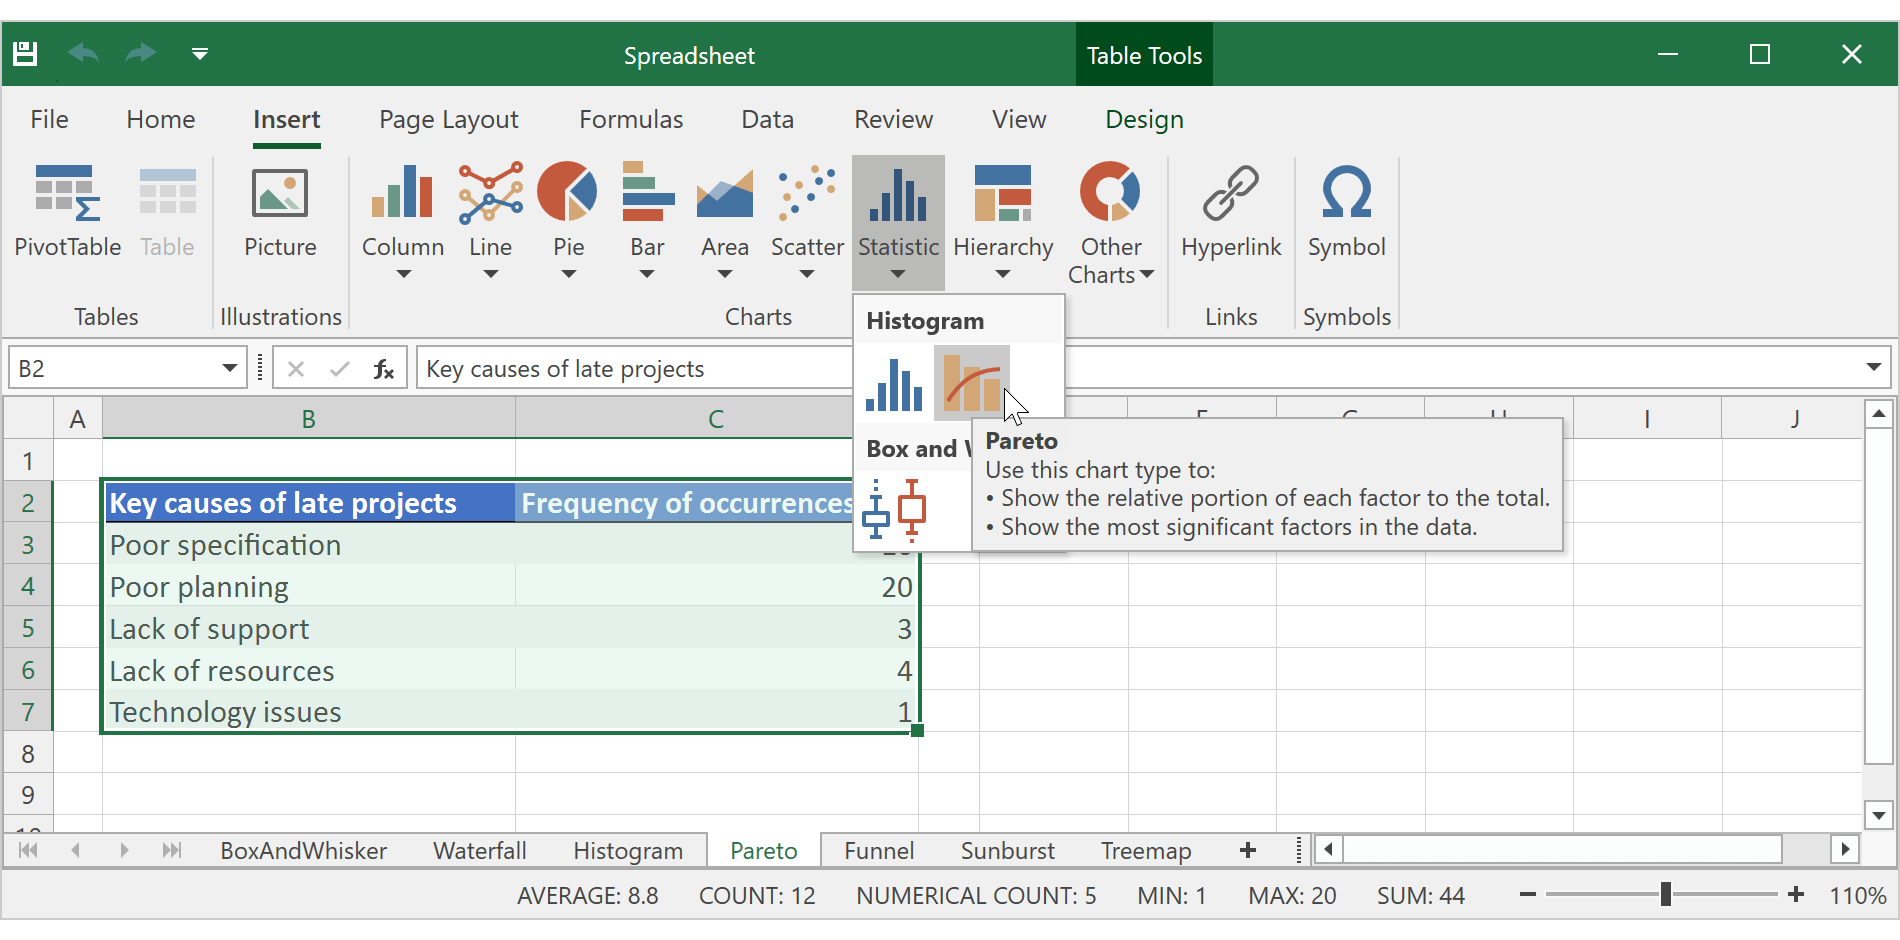Cancel formula entry with the X button

[x=296, y=368]
